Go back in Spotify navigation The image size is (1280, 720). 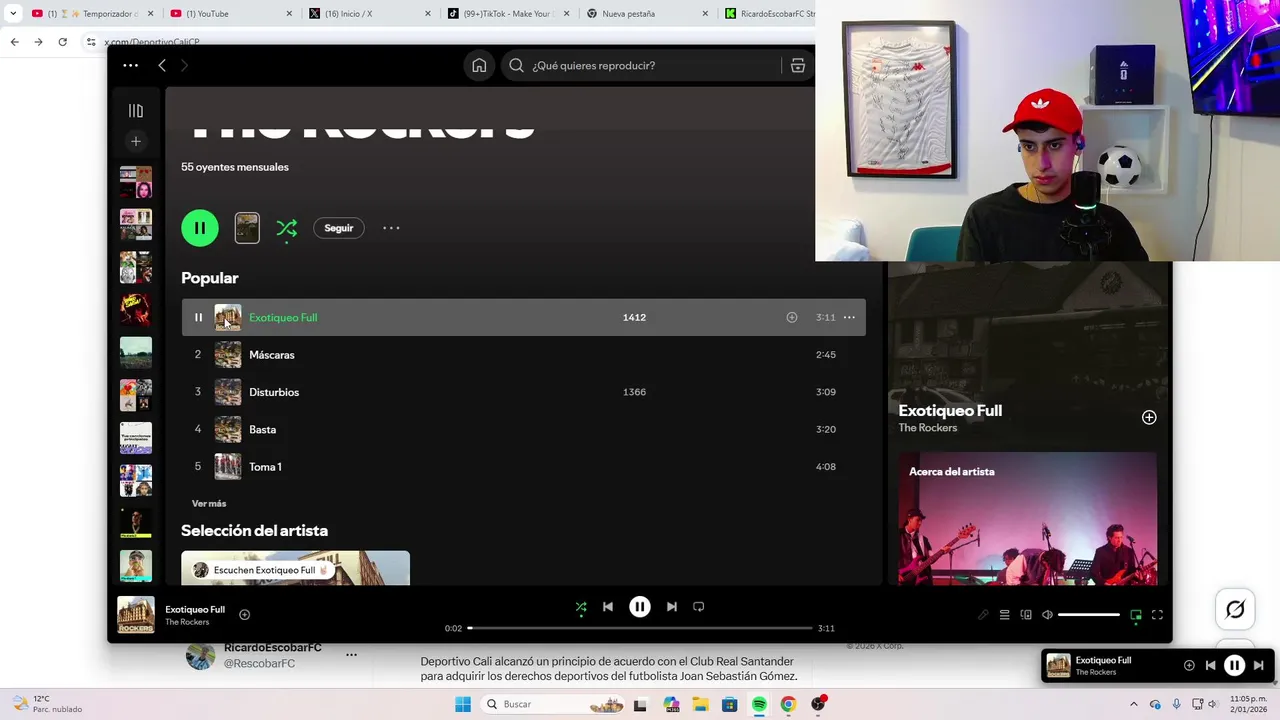tap(162, 65)
